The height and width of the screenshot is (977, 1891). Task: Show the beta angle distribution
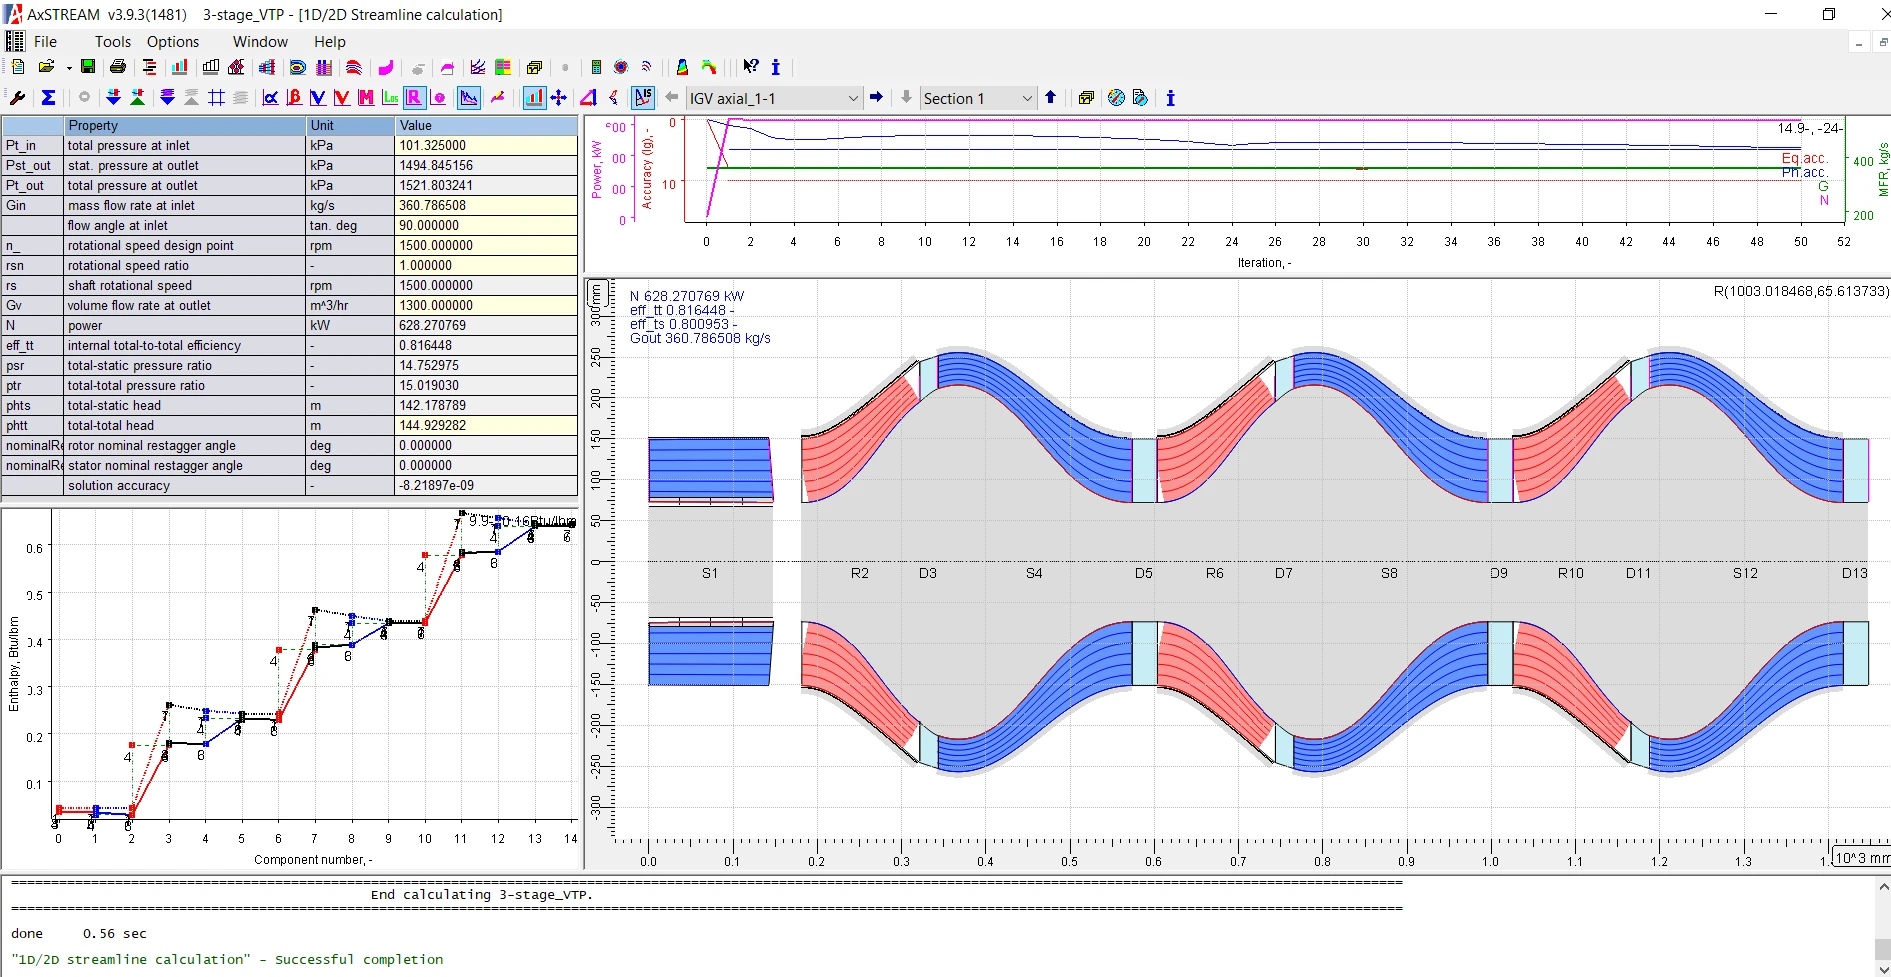tap(294, 98)
